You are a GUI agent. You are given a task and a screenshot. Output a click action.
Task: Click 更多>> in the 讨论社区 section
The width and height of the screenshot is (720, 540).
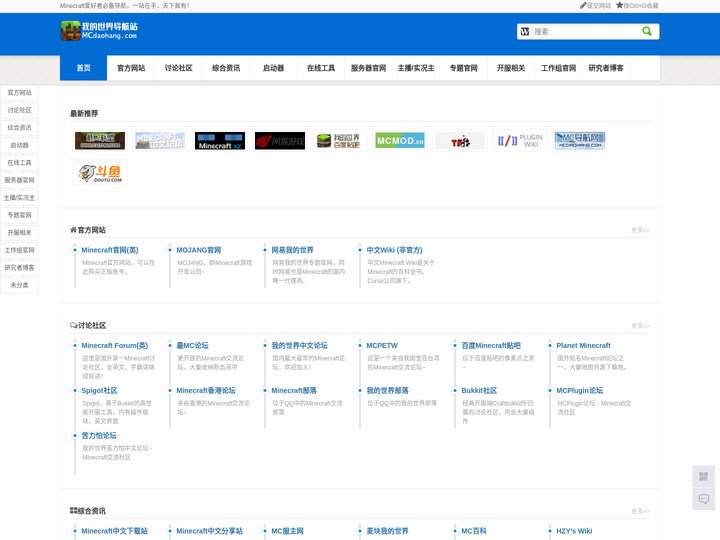coord(640,326)
